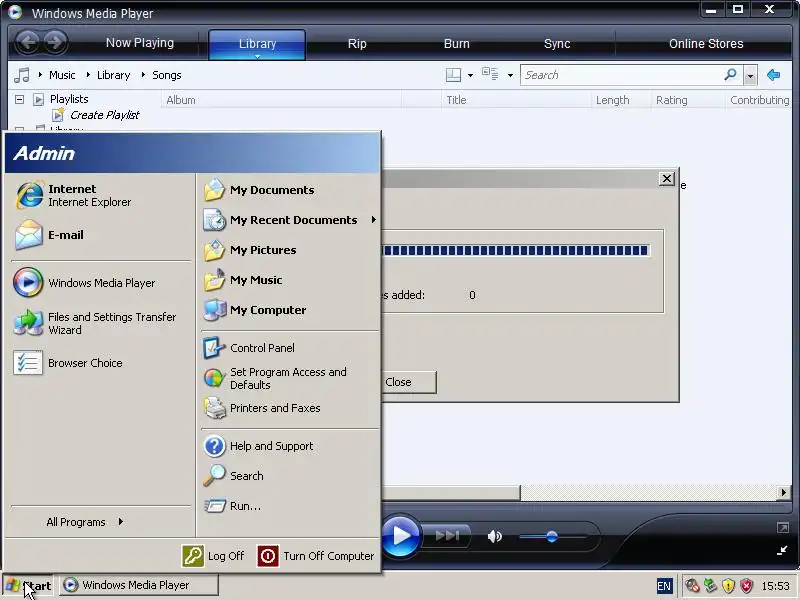This screenshot has height=600, width=800.
Task: Click the music note category icon
Action: pyautogui.click(x=21, y=76)
